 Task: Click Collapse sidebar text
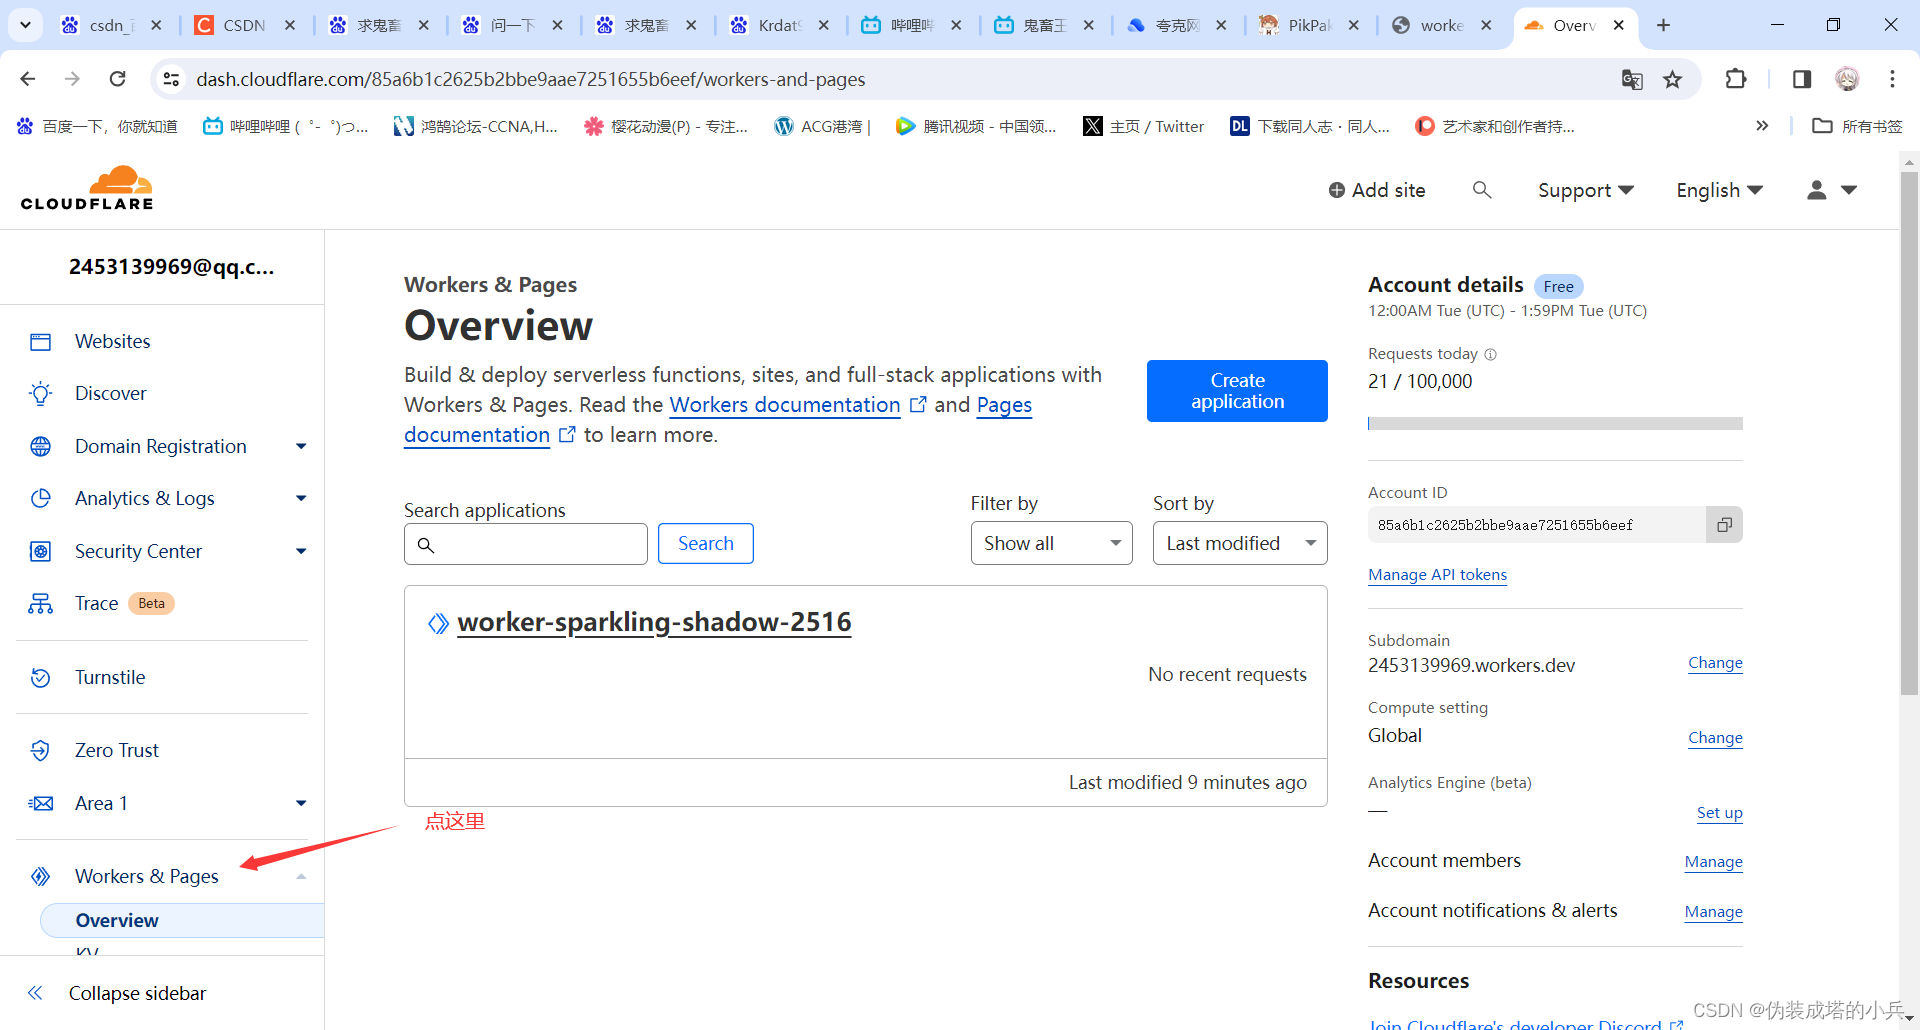(137, 993)
